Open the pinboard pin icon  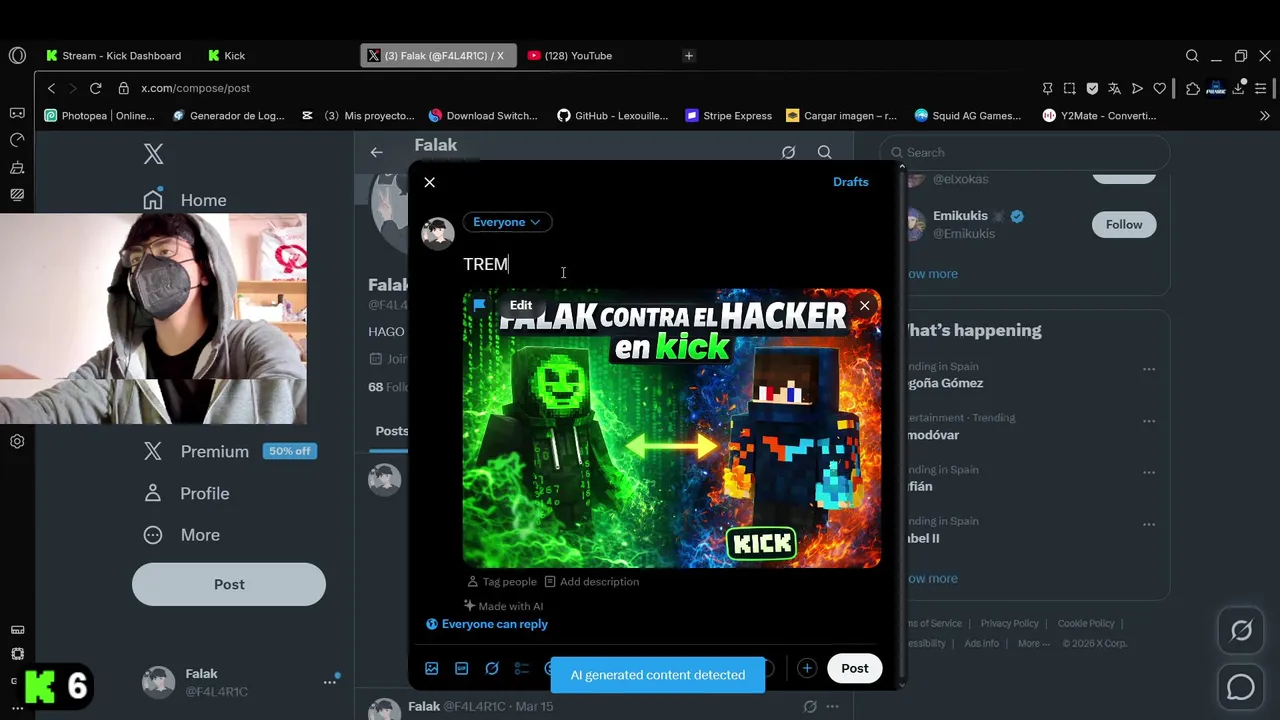pyautogui.click(x=1047, y=88)
